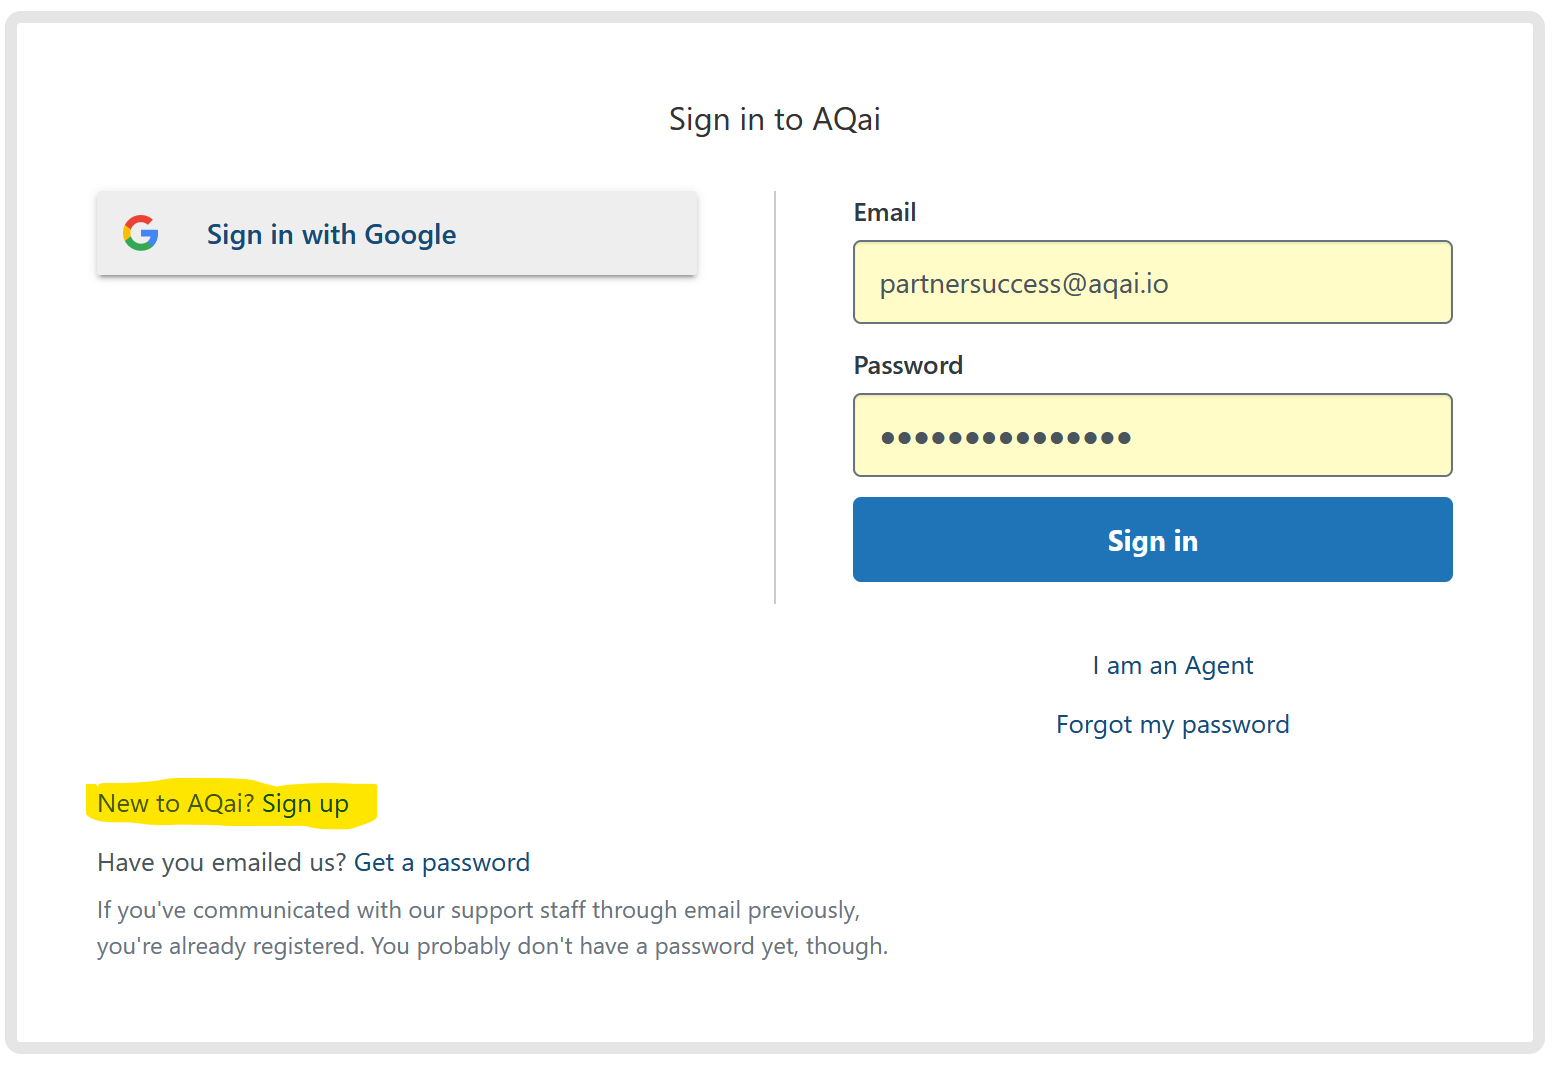Viewport: 1556px width, 1070px height.
Task: Click the Password field label
Action: point(908,365)
